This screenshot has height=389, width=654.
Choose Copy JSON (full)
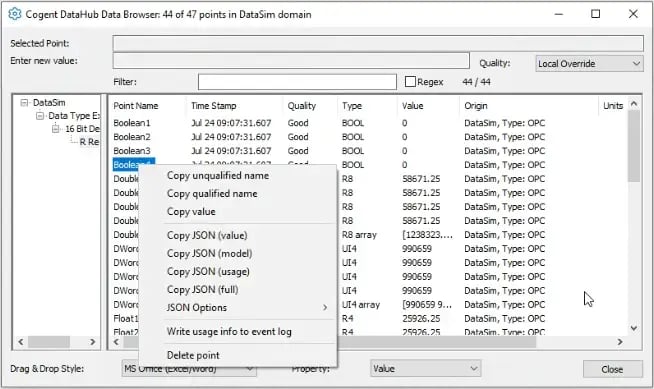click(202, 289)
